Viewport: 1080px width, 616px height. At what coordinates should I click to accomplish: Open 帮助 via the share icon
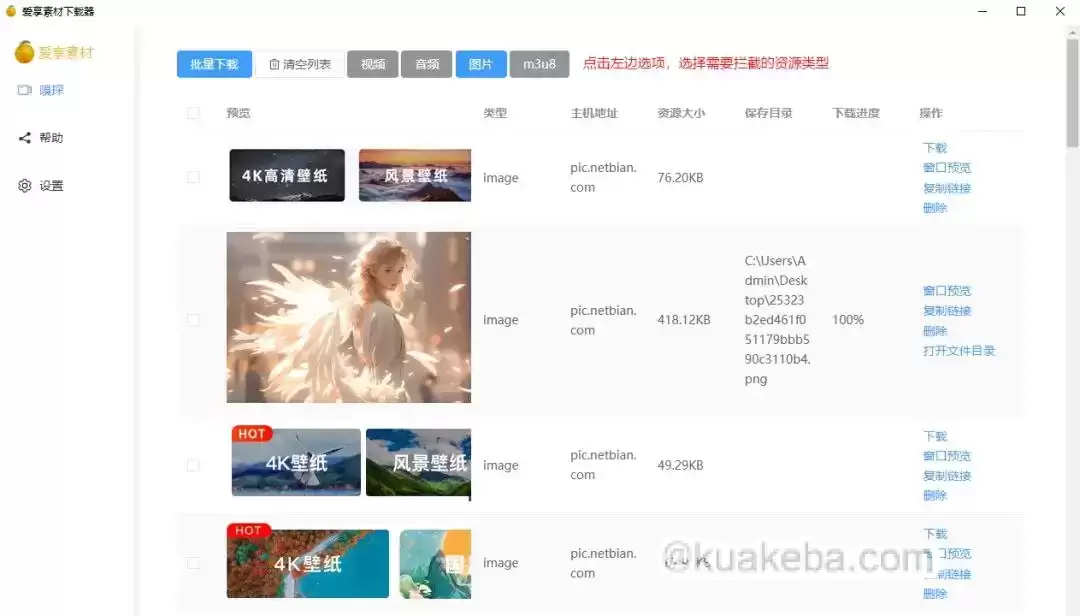coord(25,137)
